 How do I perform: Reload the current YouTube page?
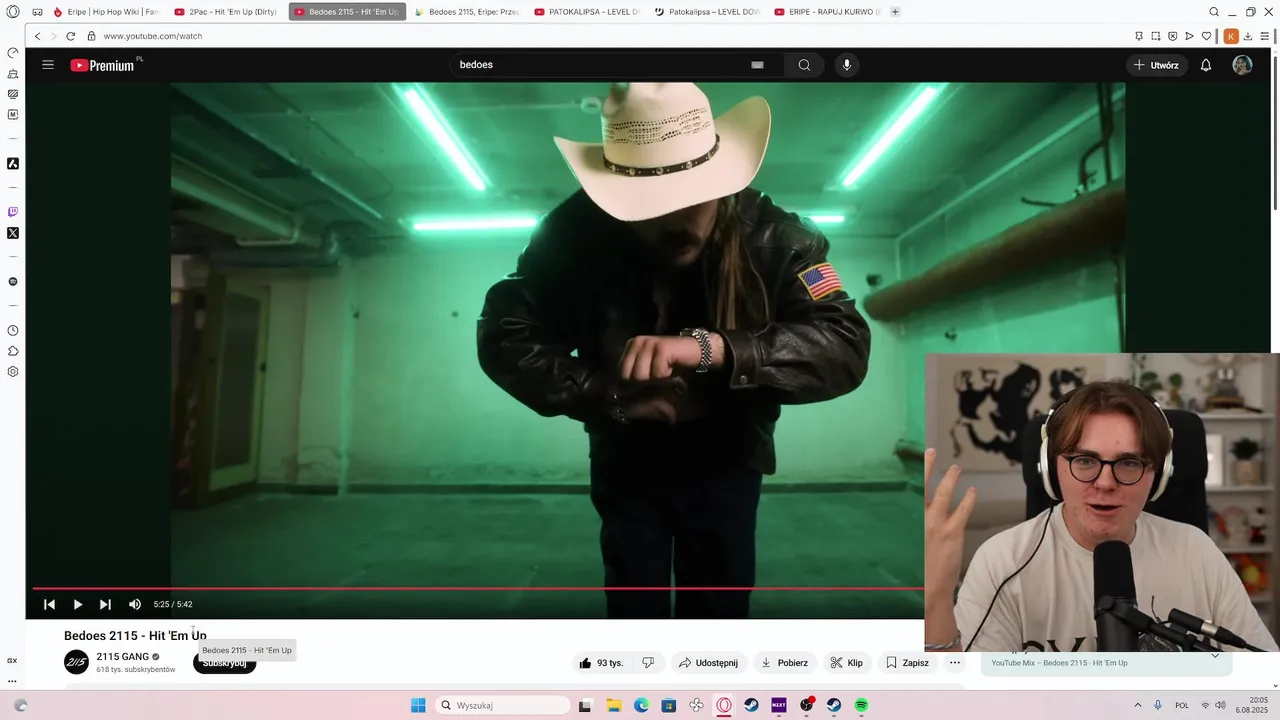click(x=71, y=36)
